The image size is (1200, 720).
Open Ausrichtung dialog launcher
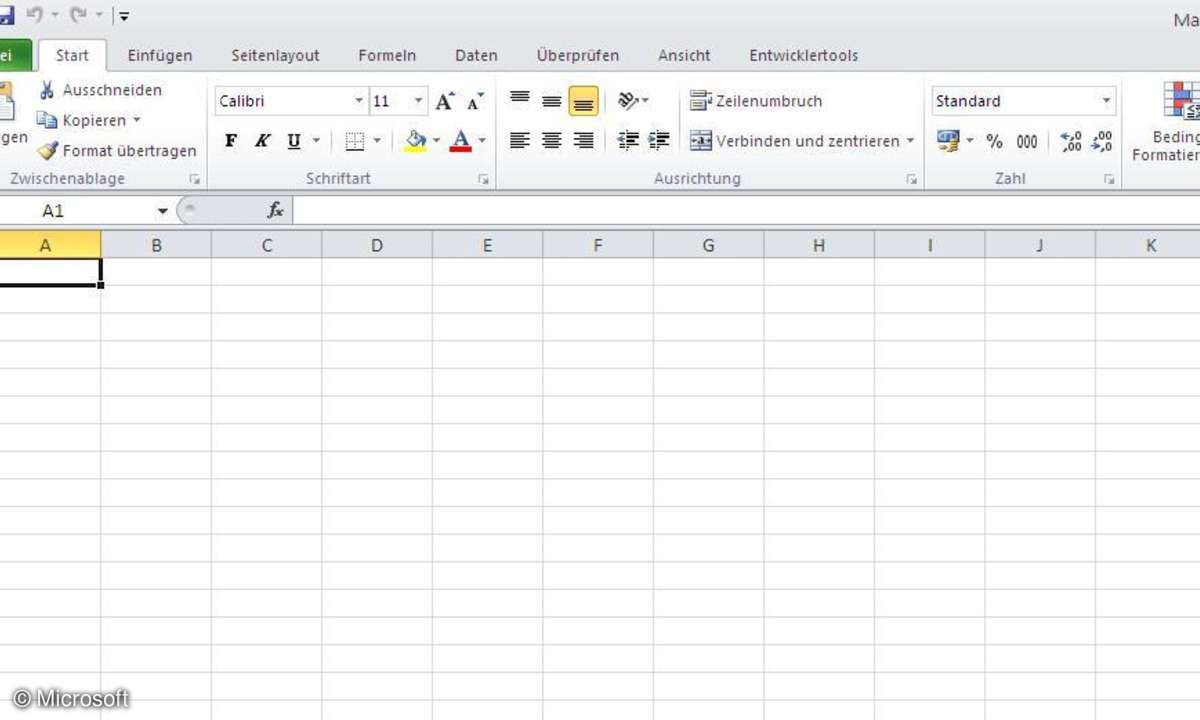(x=911, y=180)
